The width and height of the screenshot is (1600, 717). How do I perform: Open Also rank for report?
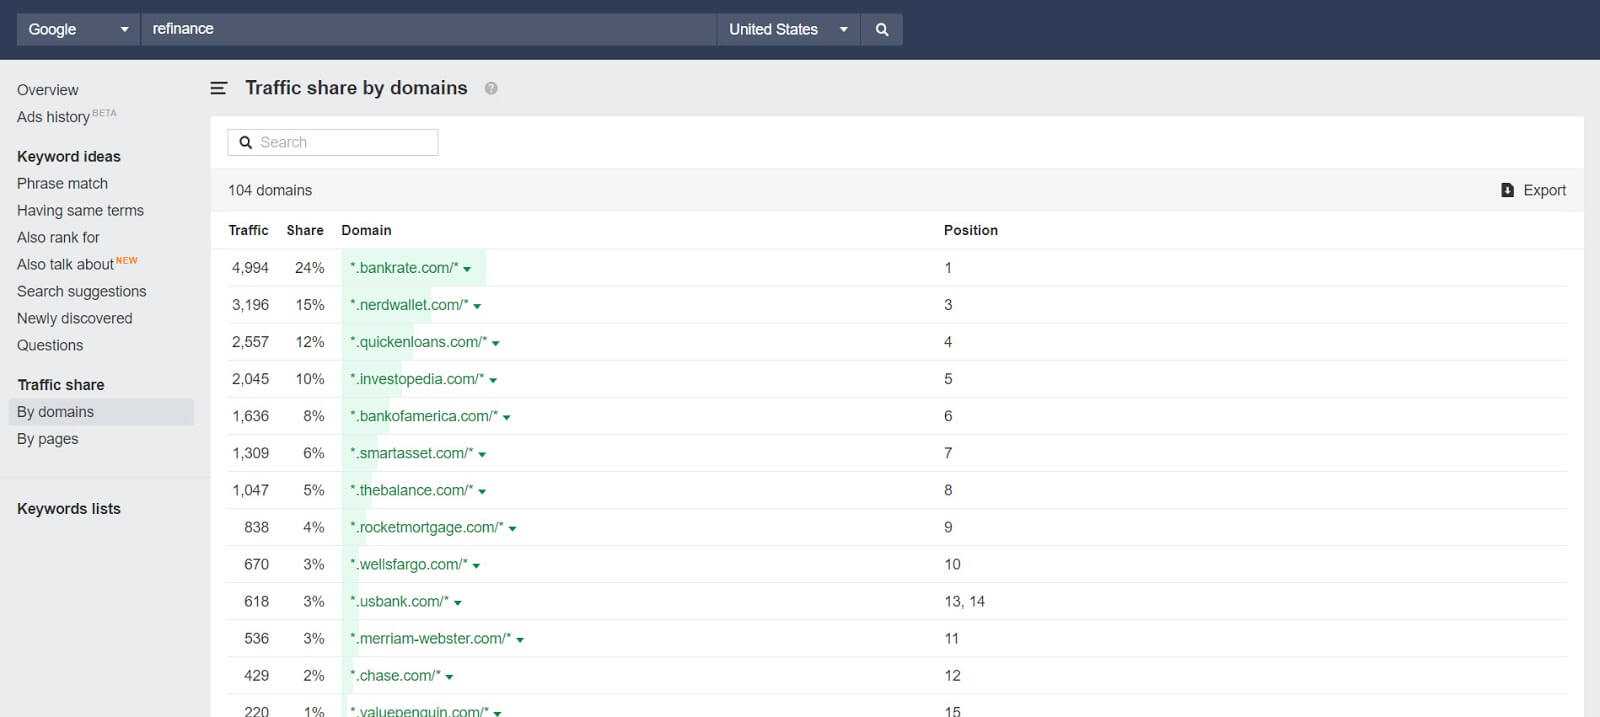(58, 237)
